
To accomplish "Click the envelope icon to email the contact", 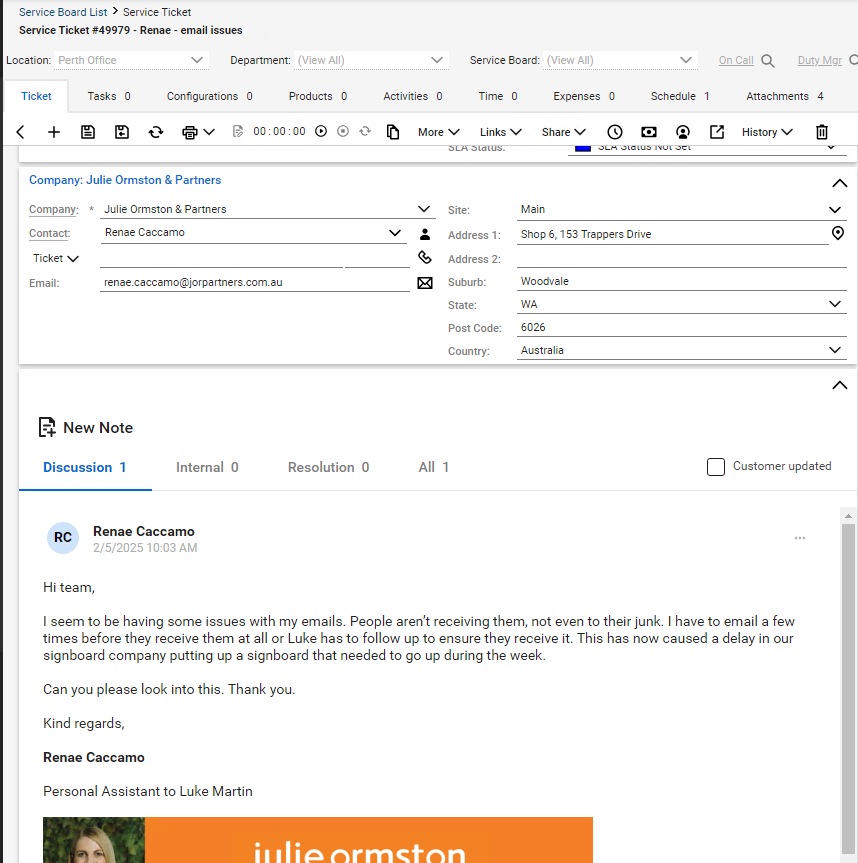I will (x=425, y=283).
